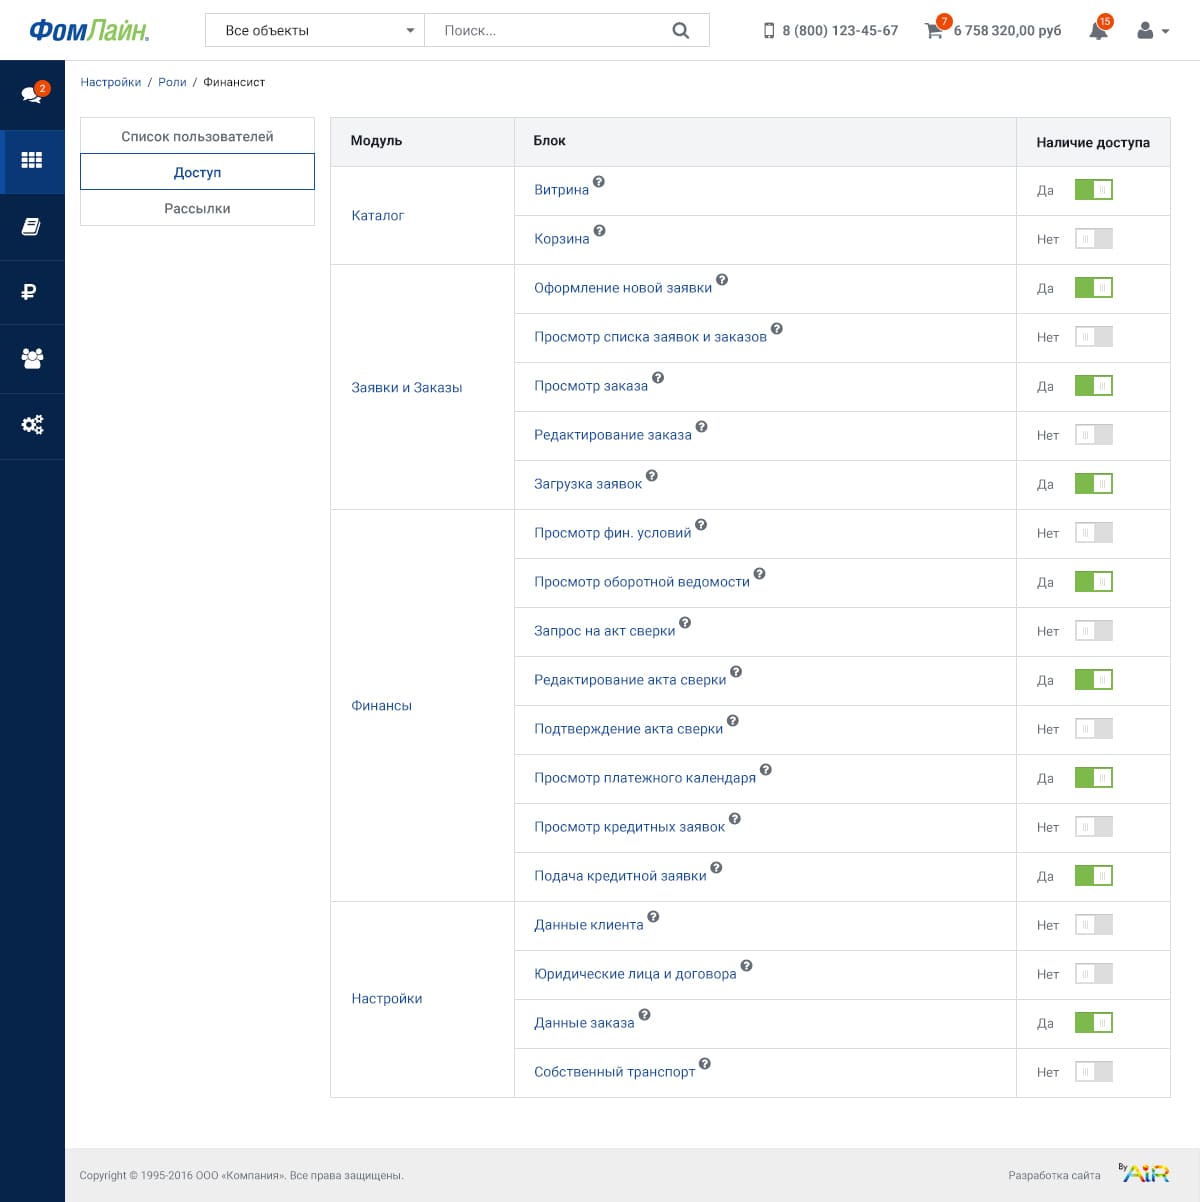The image size is (1200, 1202).
Task: Click the Роли breadcrumb link
Action: tap(172, 82)
